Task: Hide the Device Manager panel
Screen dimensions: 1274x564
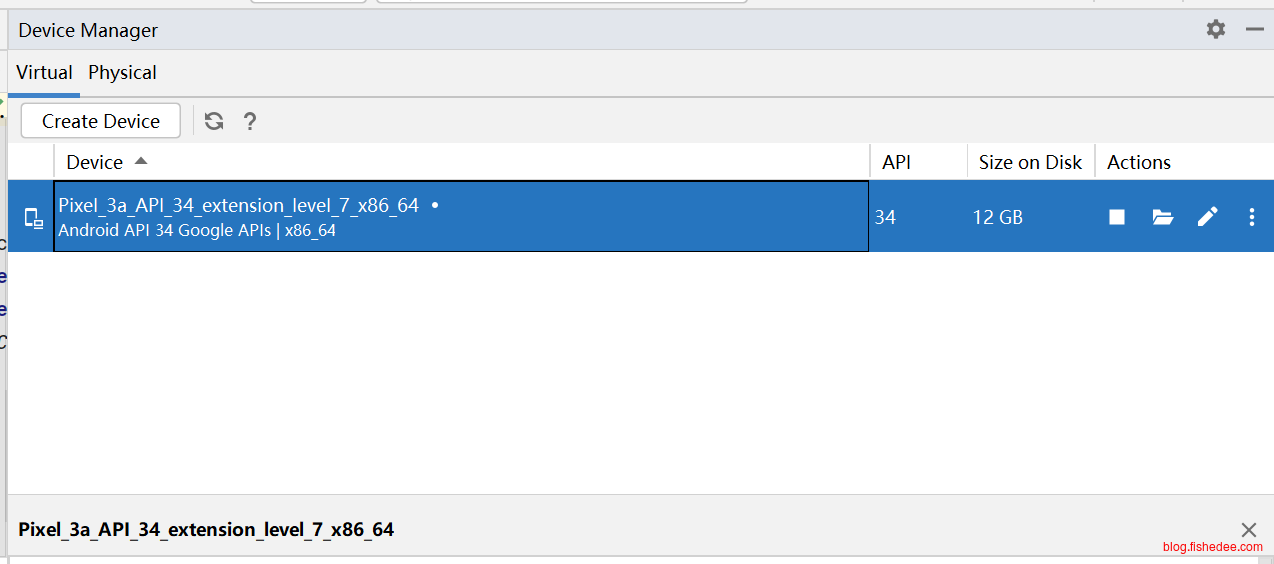Action: 1255,30
